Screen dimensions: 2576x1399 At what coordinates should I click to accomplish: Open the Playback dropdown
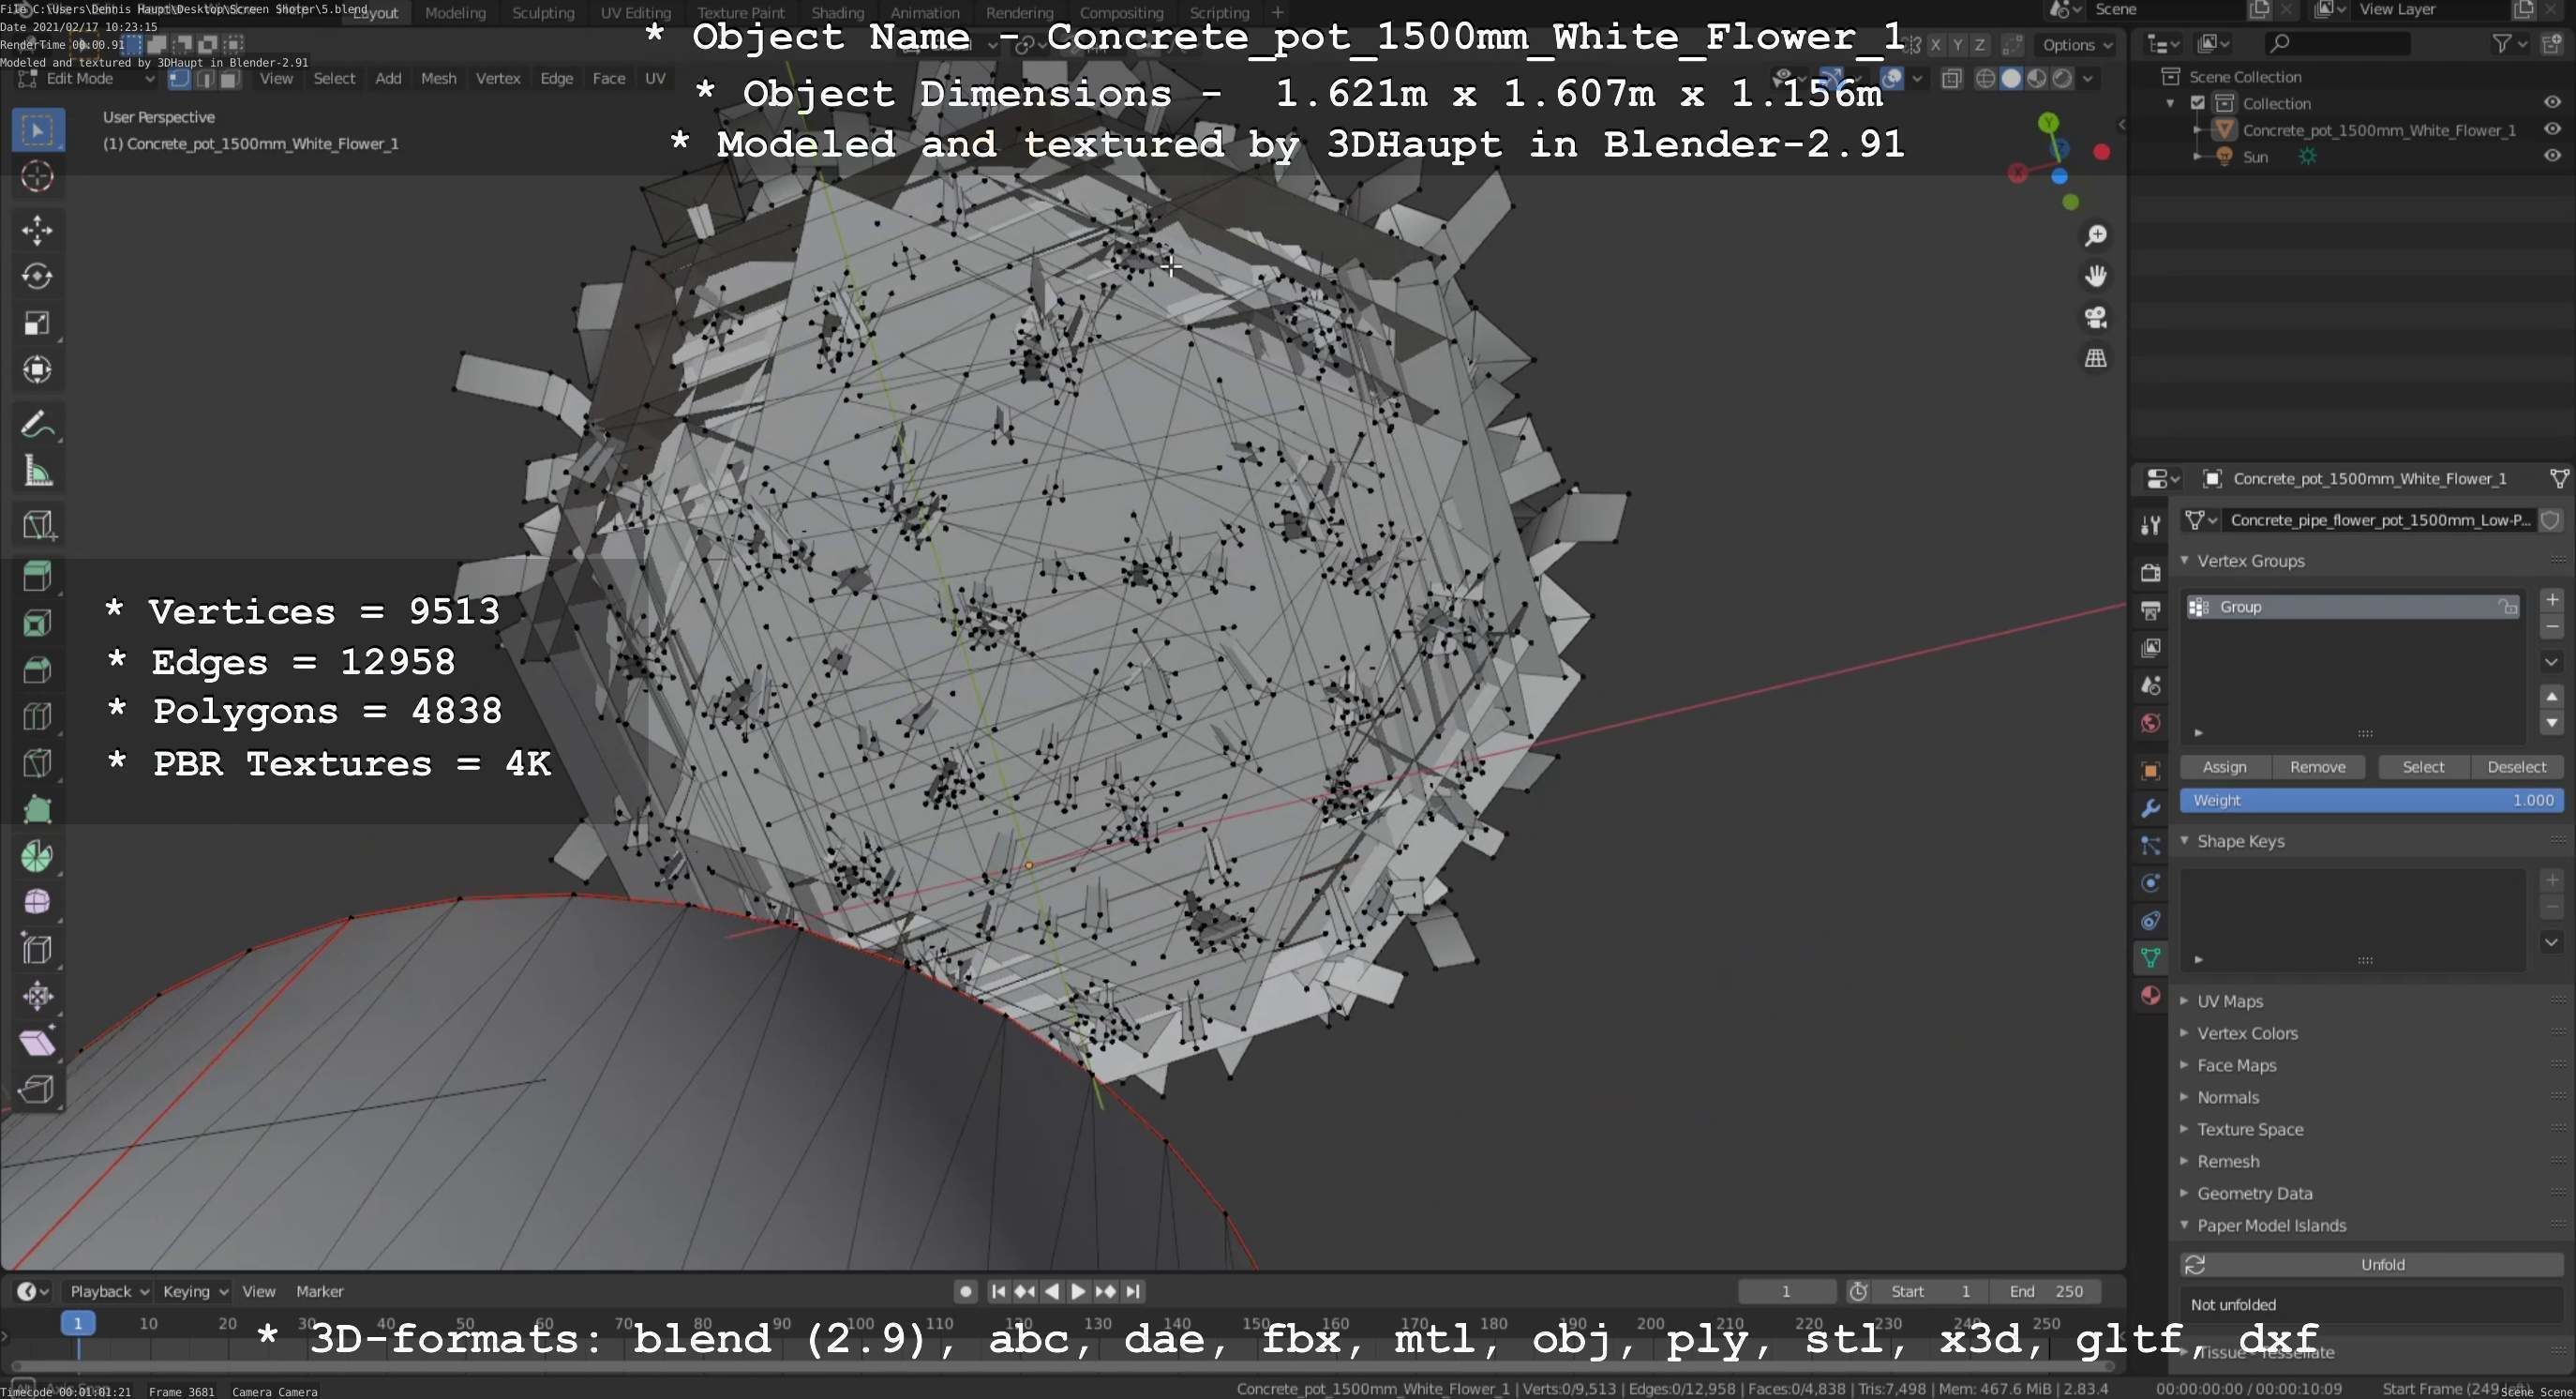(x=108, y=1291)
